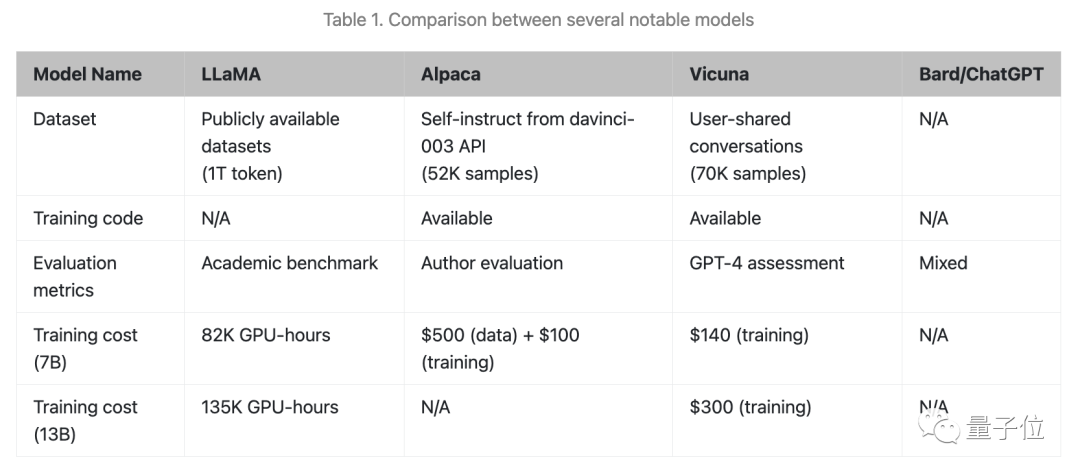Image resolution: width=1080 pixels, height=475 pixels.
Task: Click the Training code row label
Action: [x=88, y=218]
